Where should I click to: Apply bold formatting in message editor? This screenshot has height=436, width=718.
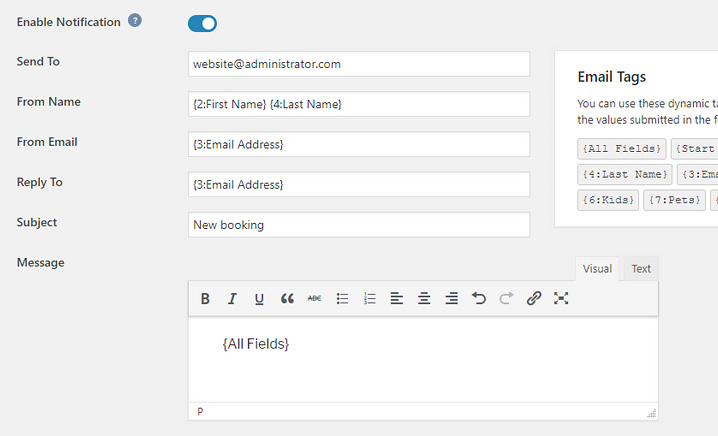click(205, 298)
